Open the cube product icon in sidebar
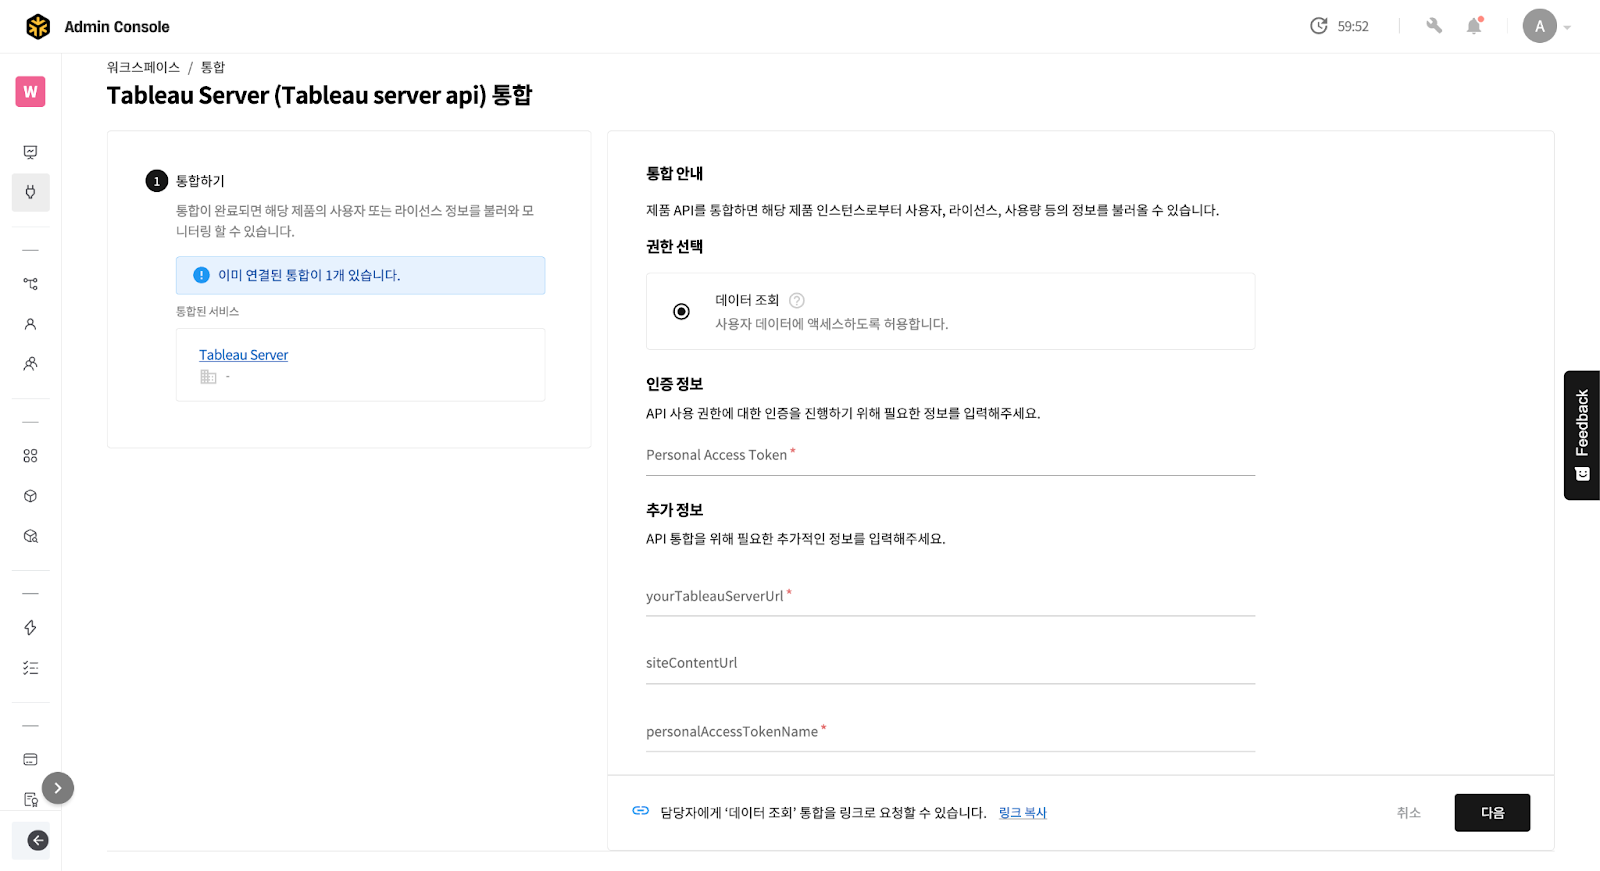Screen dimensions: 1600x871 [30, 496]
